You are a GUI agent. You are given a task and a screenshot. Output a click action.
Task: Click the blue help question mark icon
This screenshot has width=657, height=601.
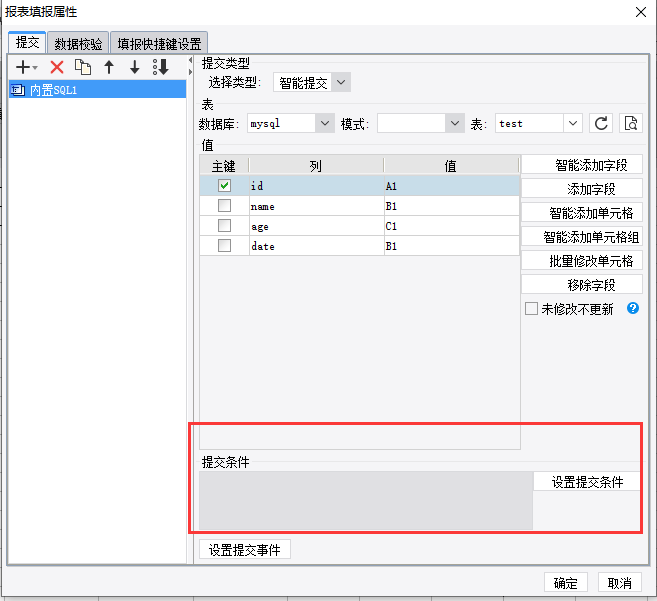tap(633, 308)
